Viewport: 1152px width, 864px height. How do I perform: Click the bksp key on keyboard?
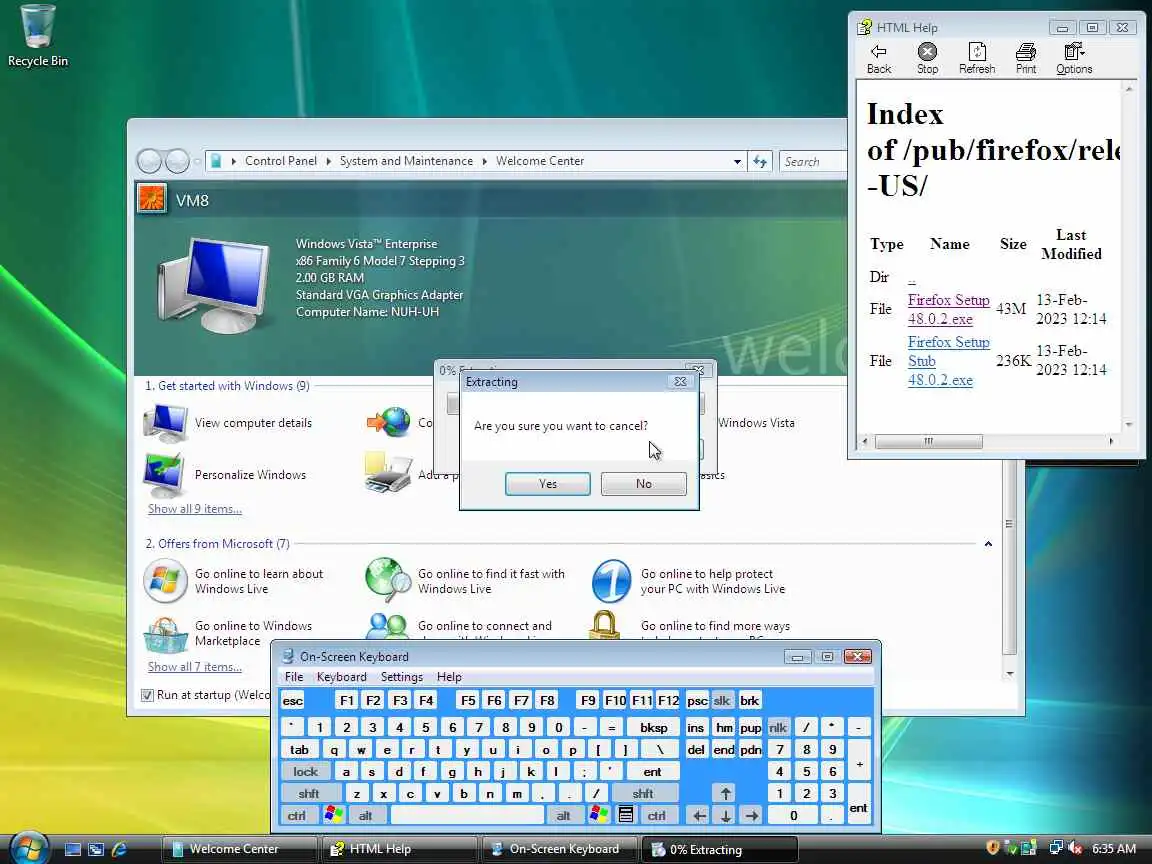(653, 727)
